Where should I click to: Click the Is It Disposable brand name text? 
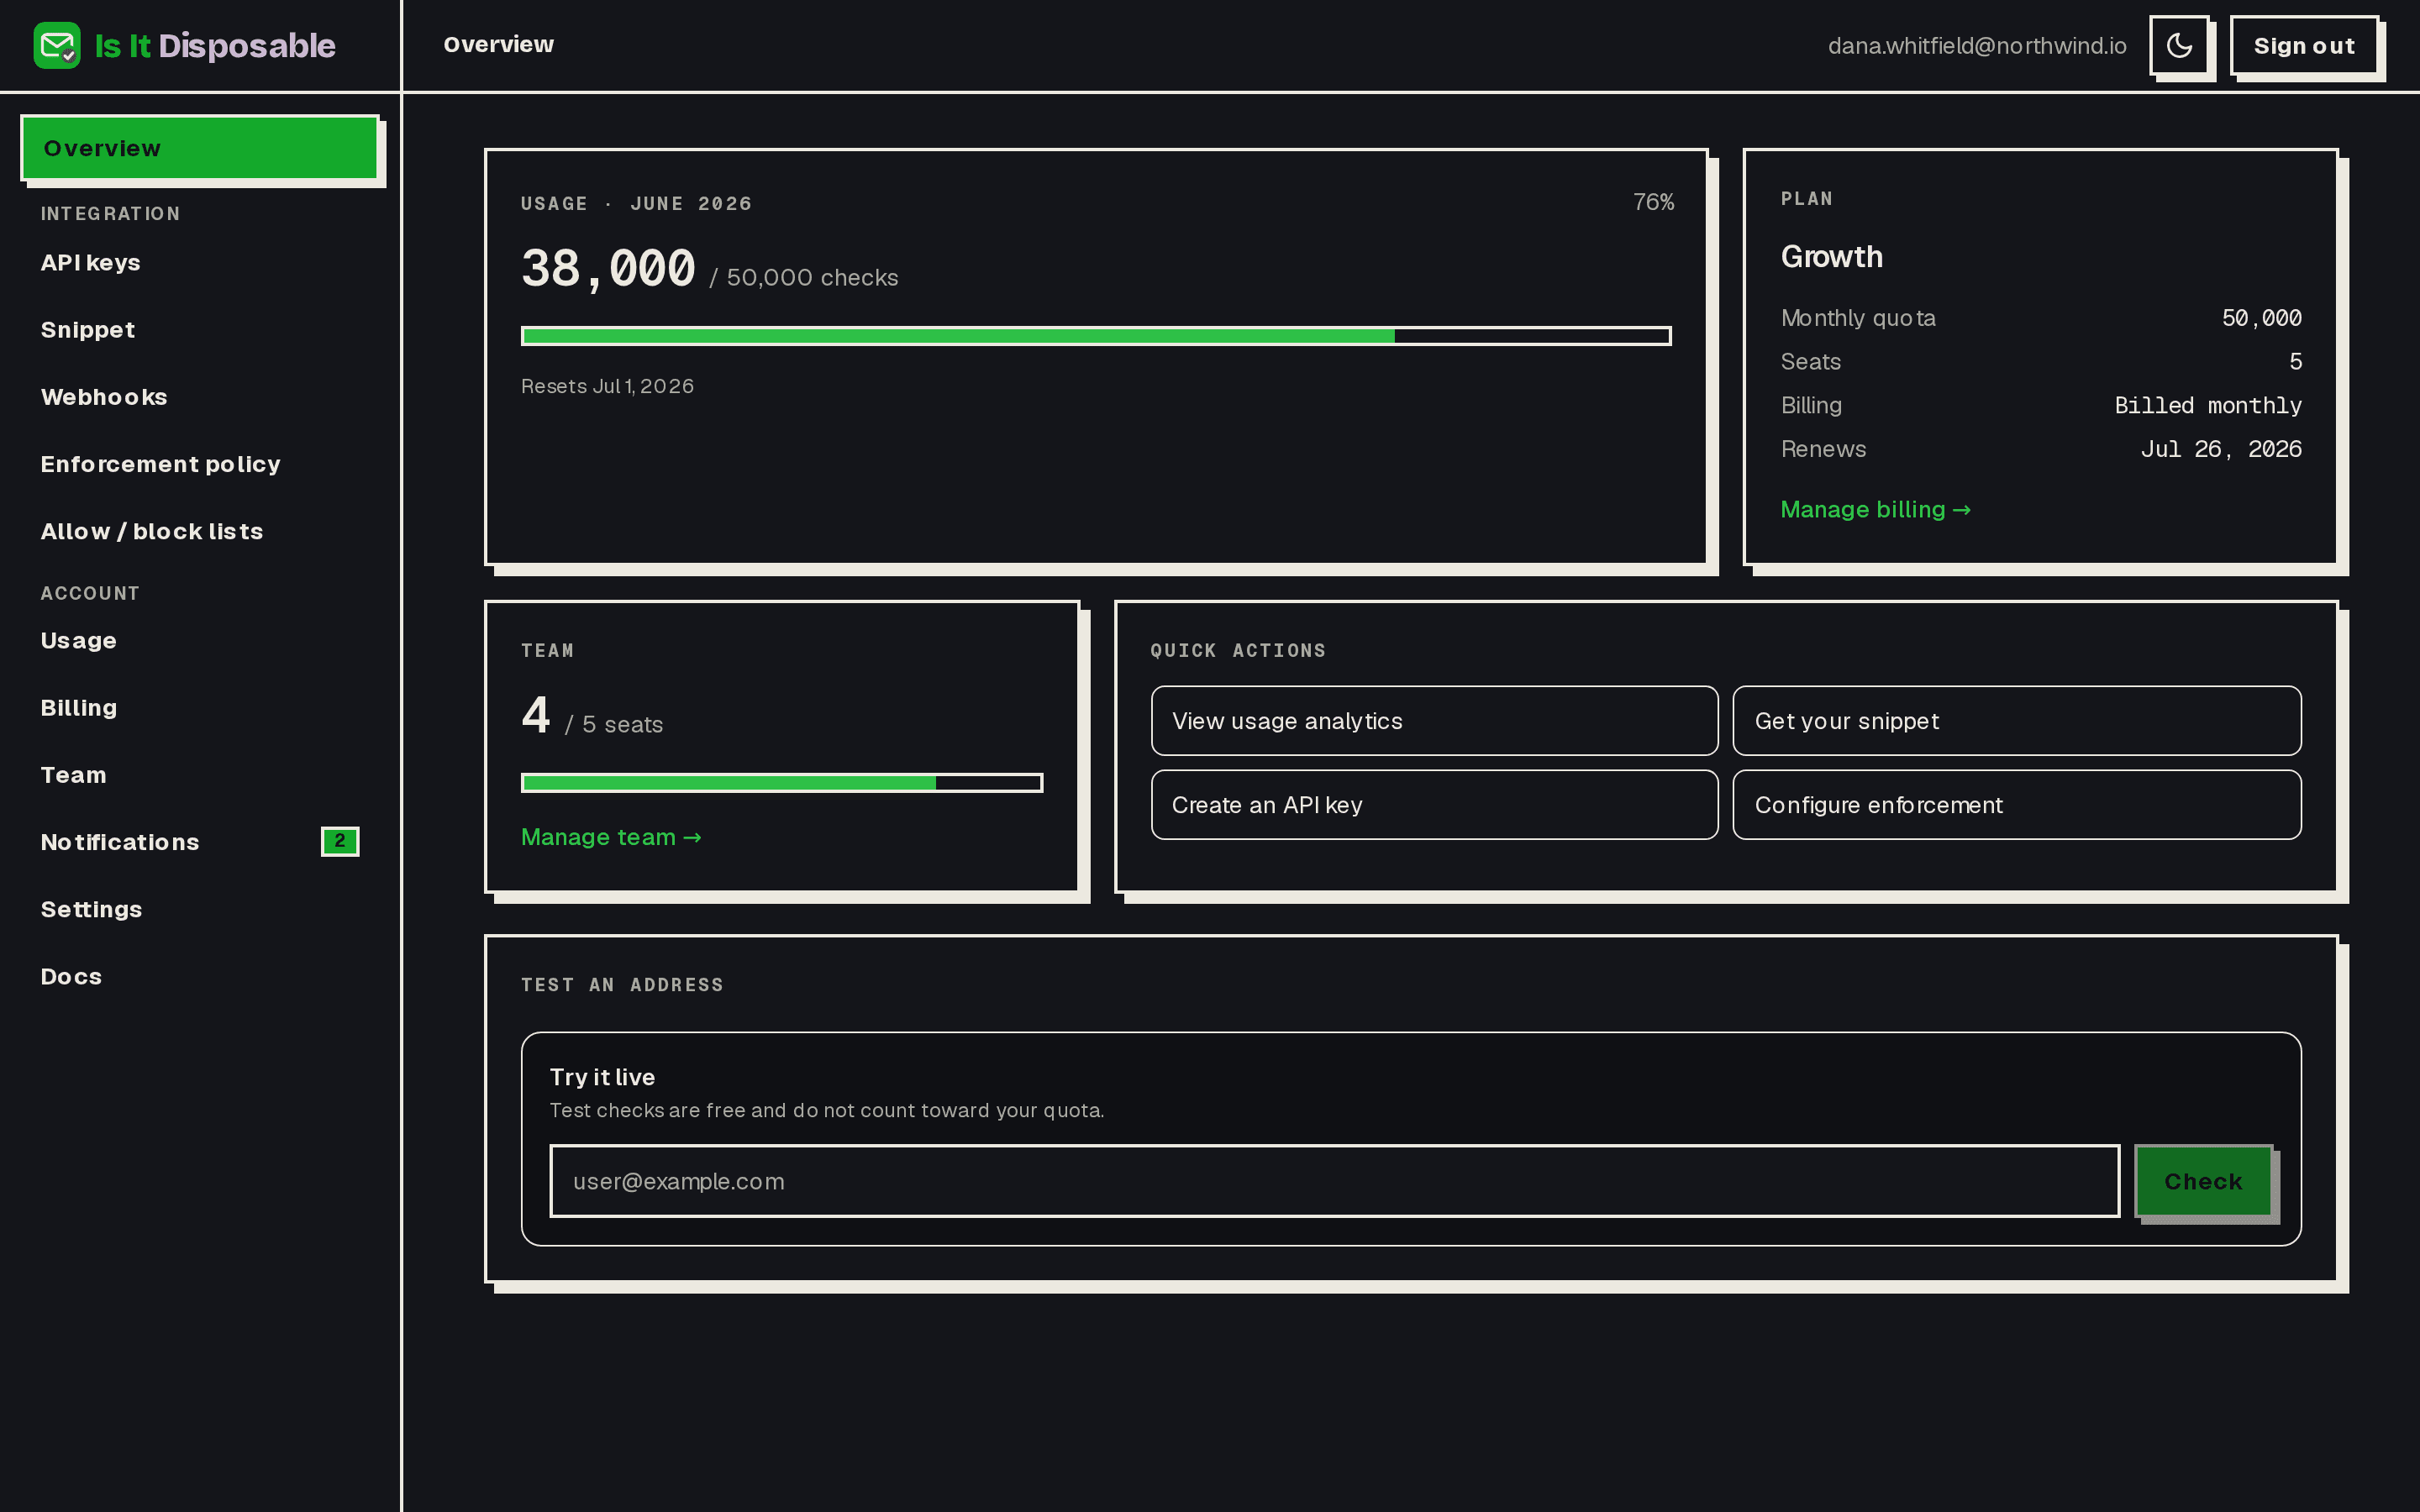tap(215, 46)
